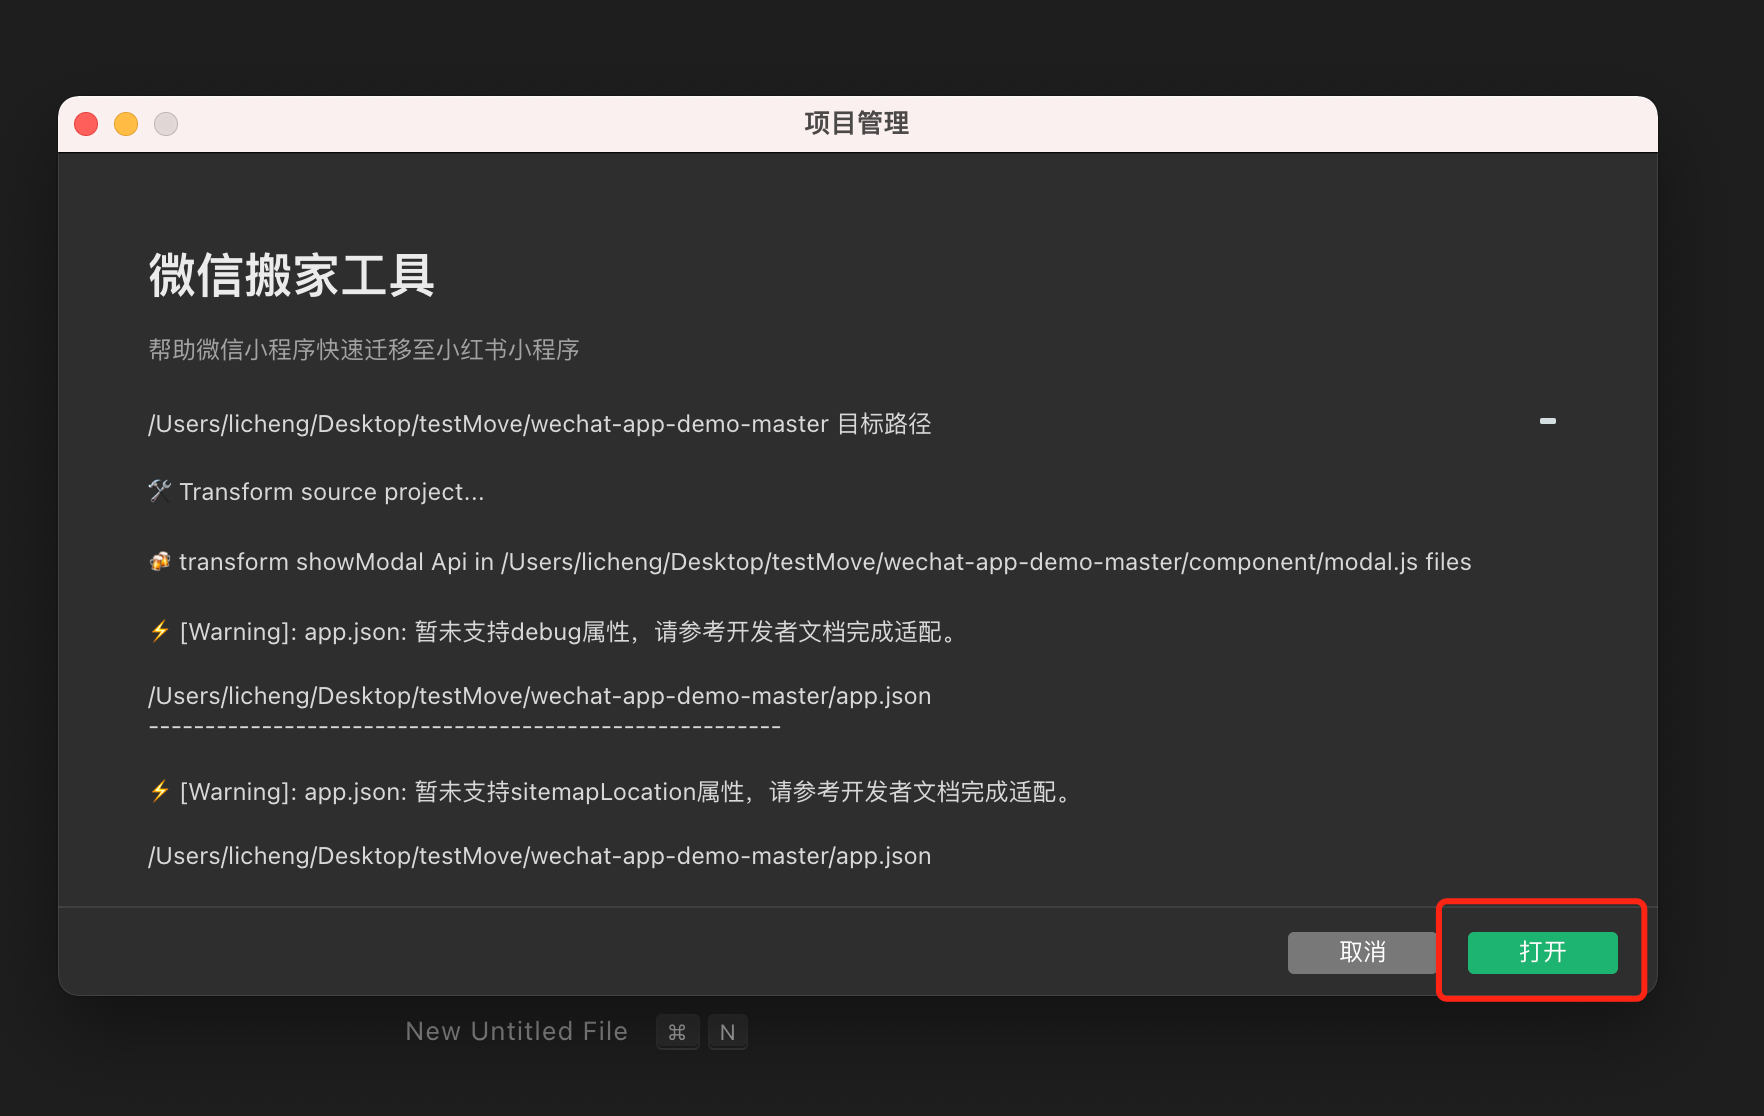Click the emoji icon before transform showModal
Screen dimensions: 1764x1116
(x=160, y=561)
